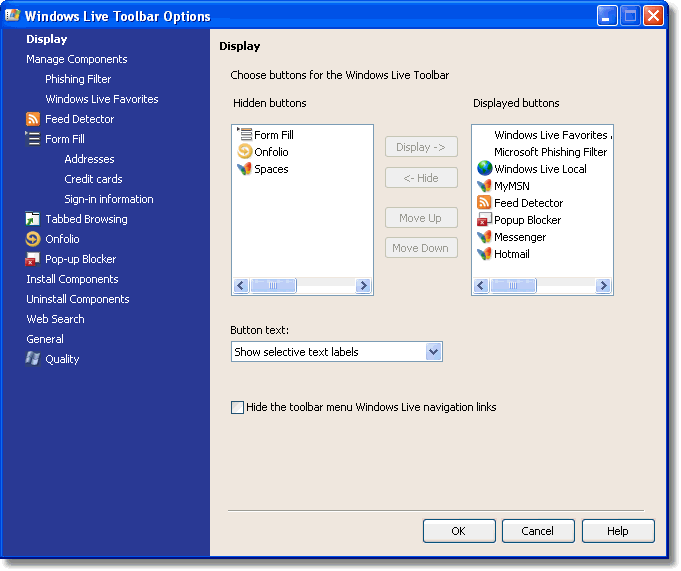Viewport: 681px width, 571px height.
Task: Click the Feed Detector icon in Displayed buttons
Action: pyautogui.click(x=484, y=203)
